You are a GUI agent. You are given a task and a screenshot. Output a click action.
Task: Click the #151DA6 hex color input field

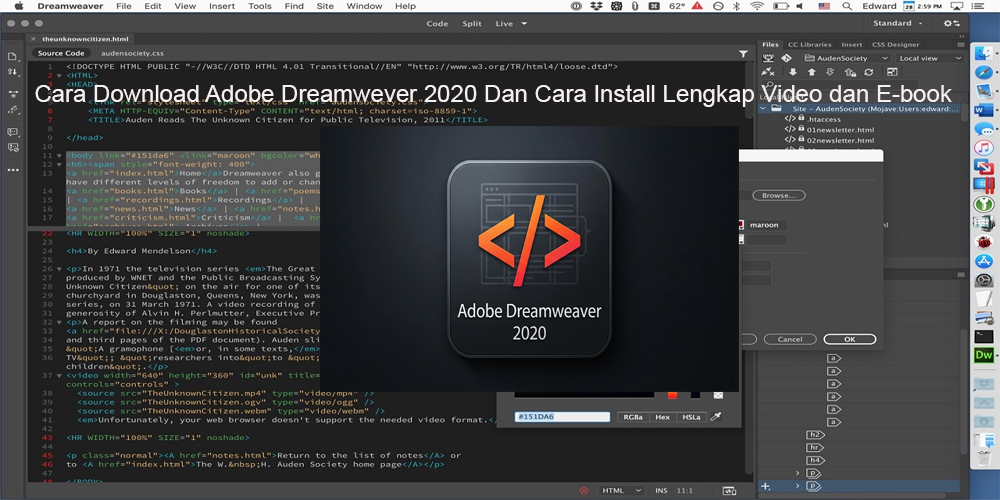pyautogui.click(x=562, y=416)
